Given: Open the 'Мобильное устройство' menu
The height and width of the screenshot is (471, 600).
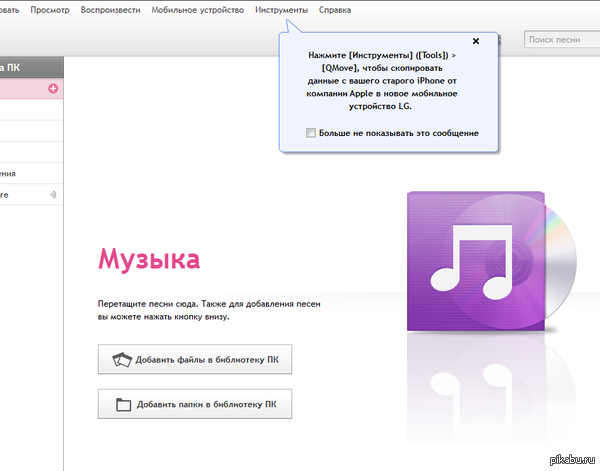Looking at the screenshot, I should coord(197,9).
